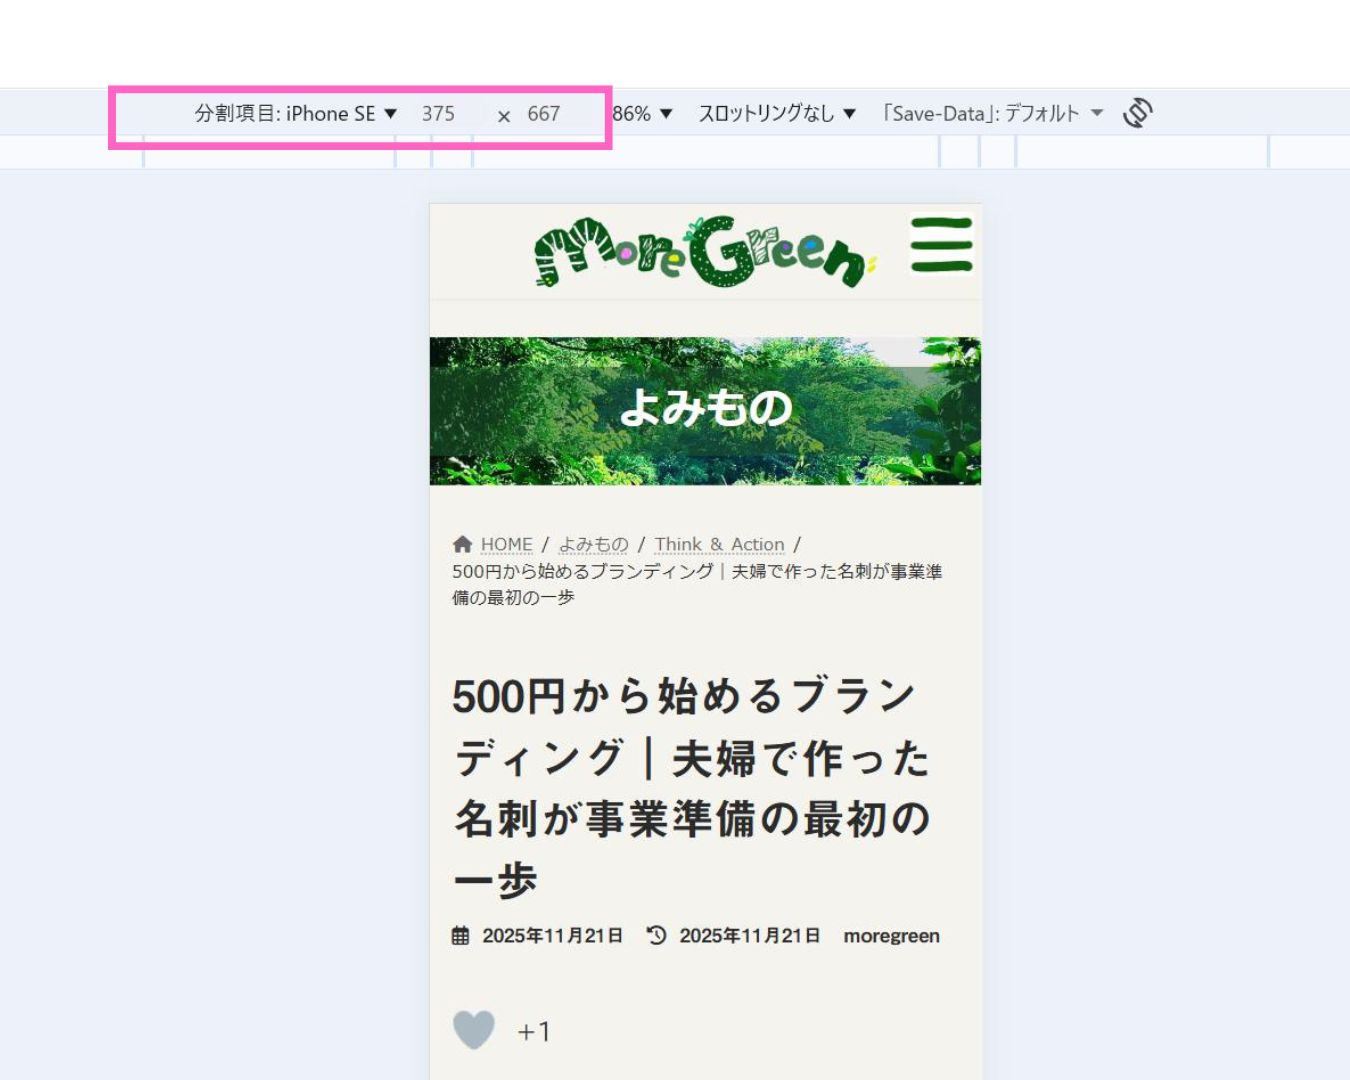Click the width field showing 375
The height and width of the screenshot is (1080, 1350).
click(438, 114)
